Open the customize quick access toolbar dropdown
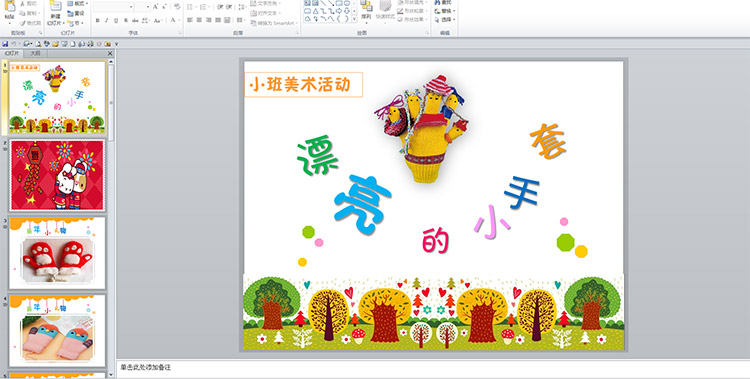This screenshot has height=379, width=750. [x=116, y=44]
